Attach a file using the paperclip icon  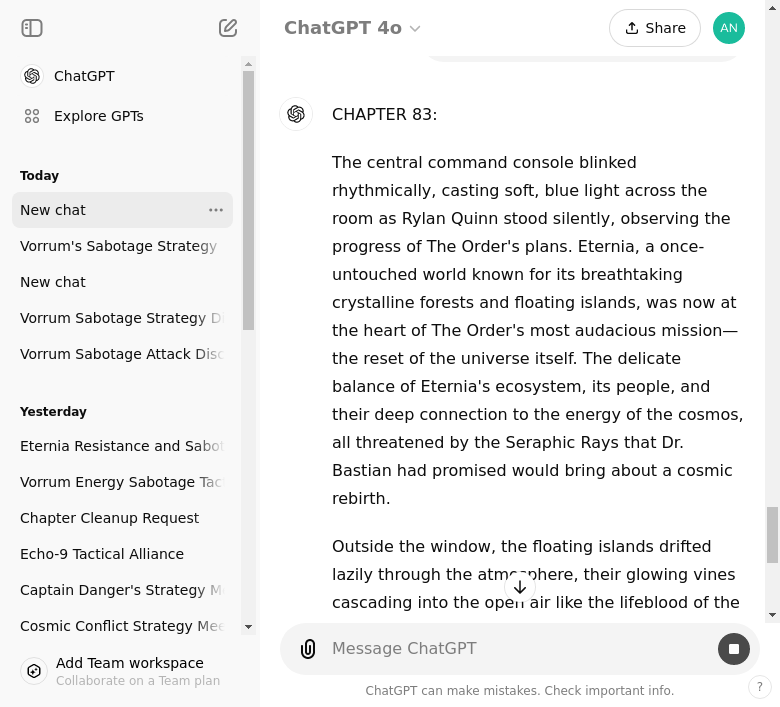pyautogui.click(x=308, y=649)
